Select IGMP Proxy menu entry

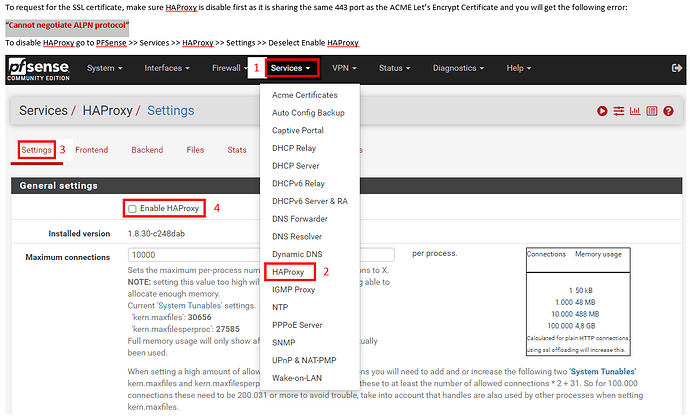(x=294, y=290)
